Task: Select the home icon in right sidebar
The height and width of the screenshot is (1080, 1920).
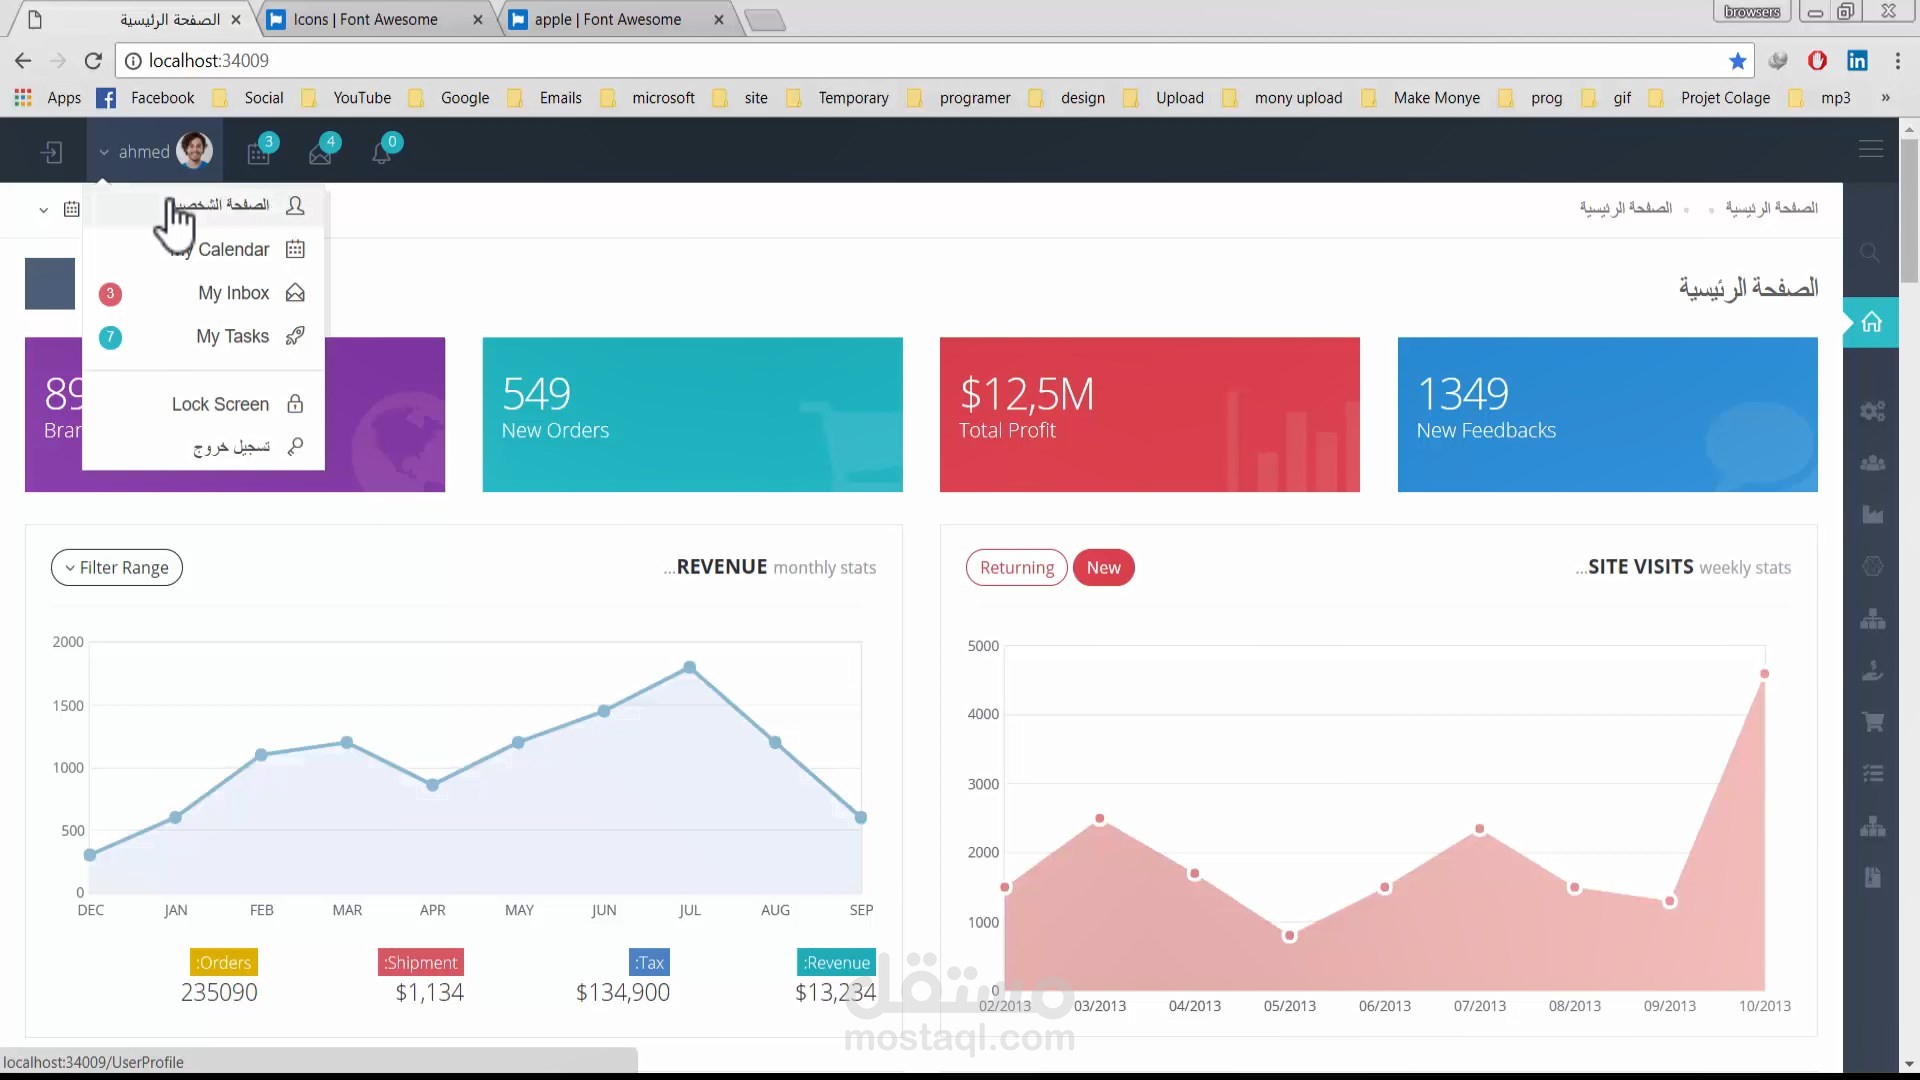Action: coord(1871,322)
